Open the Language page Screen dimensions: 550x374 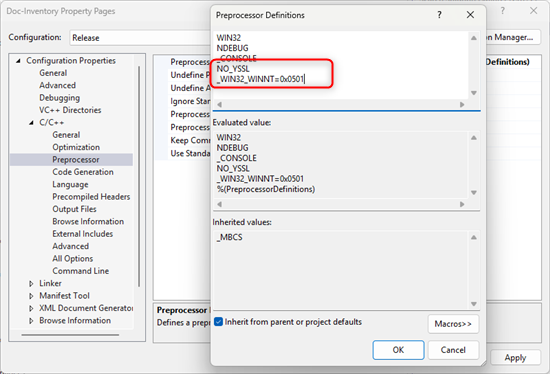[70, 184]
